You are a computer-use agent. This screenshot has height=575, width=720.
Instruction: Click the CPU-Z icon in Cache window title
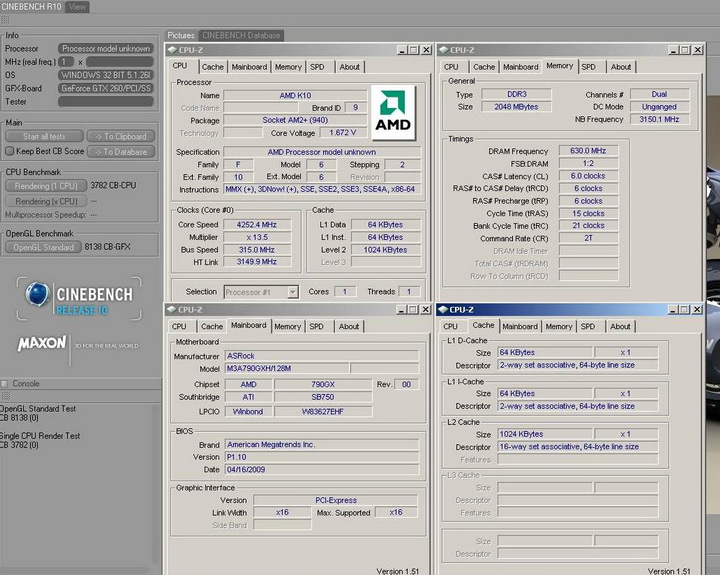tap(444, 309)
